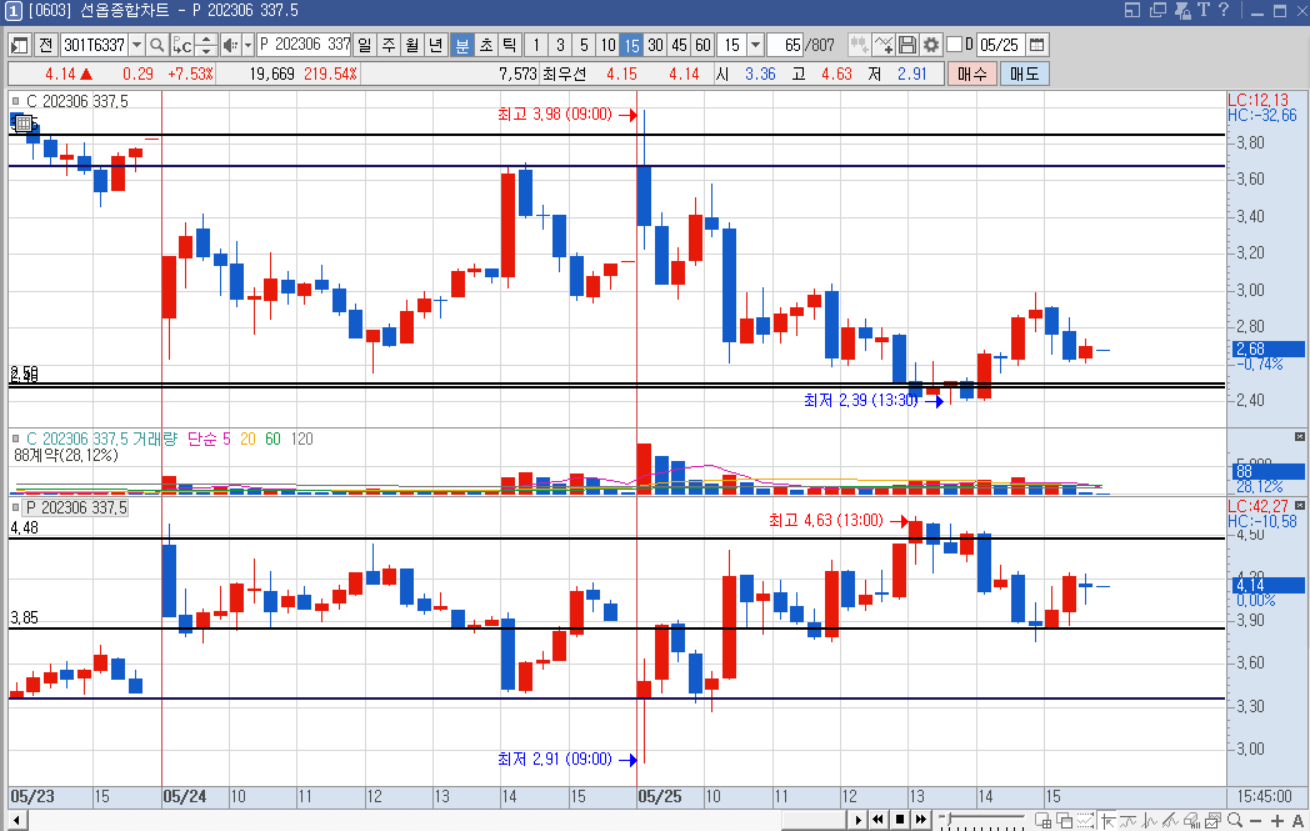Click the 301T6337 instrument code field

tap(94, 45)
